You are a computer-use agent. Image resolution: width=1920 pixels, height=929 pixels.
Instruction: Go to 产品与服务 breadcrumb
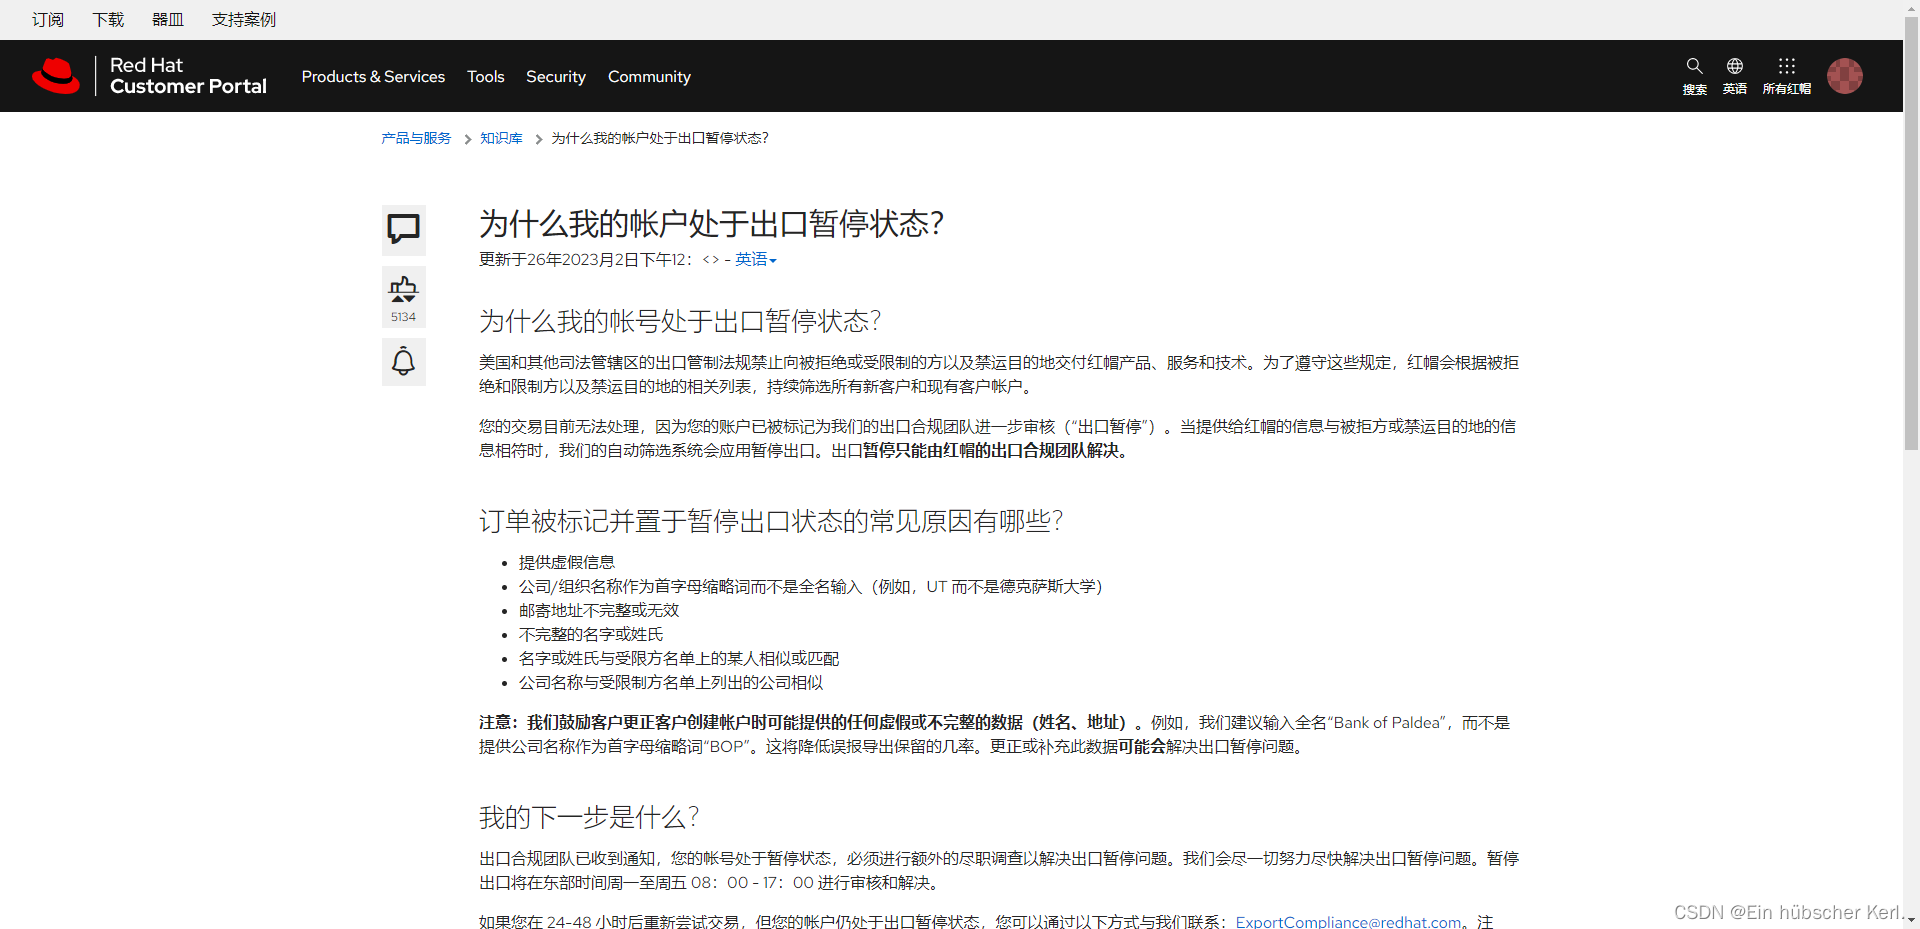click(416, 138)
